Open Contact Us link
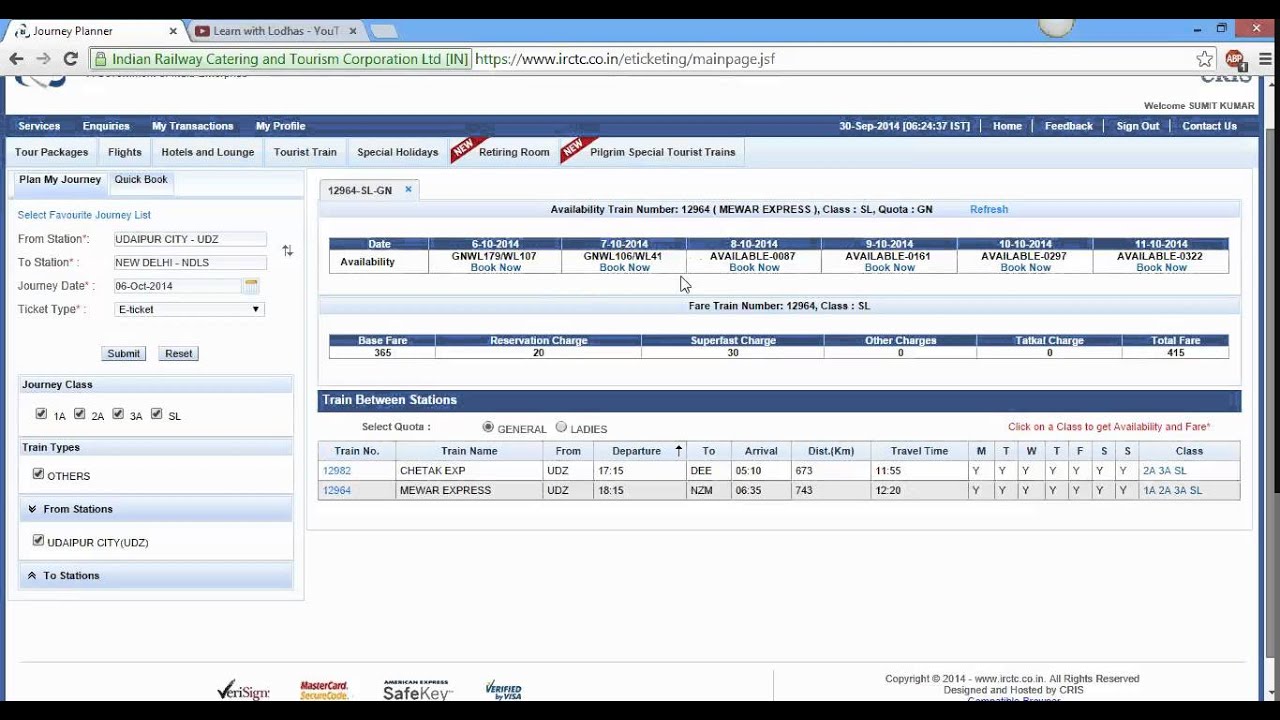The height and width of the screenshot is (720, 1280). 1209,126
